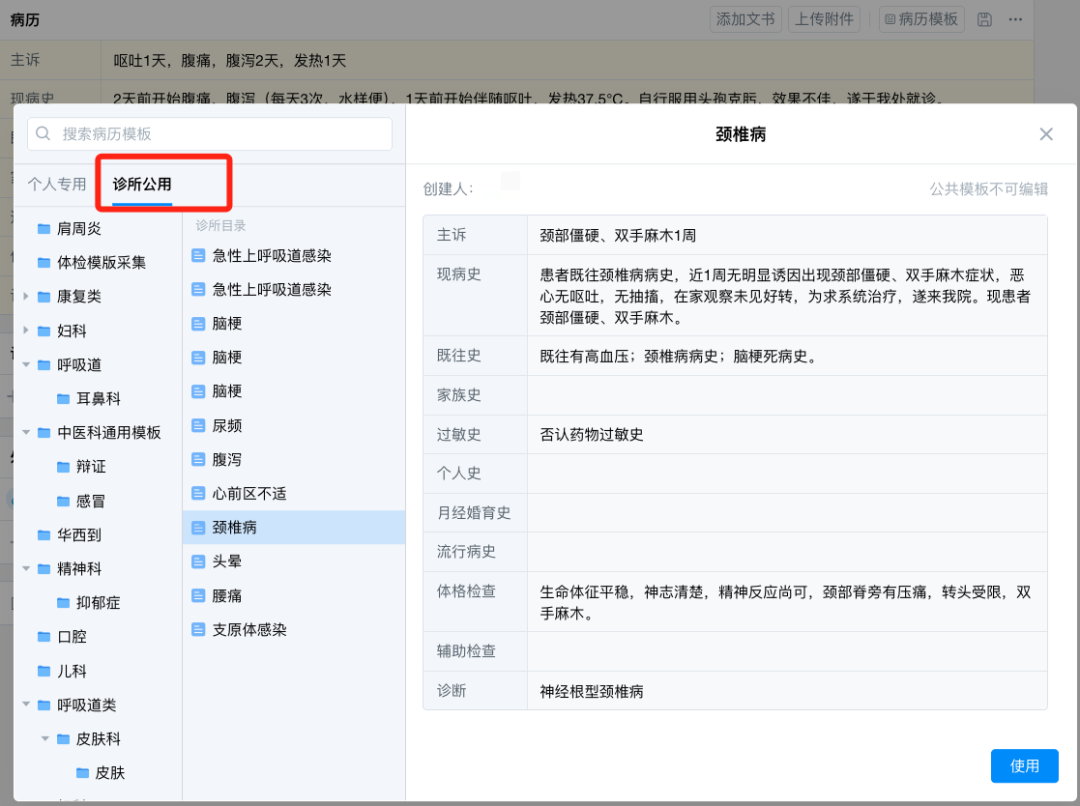Click the magnifier icon in the search box
This screenshot has height=806, width=1080.
[x=44, y=134]
